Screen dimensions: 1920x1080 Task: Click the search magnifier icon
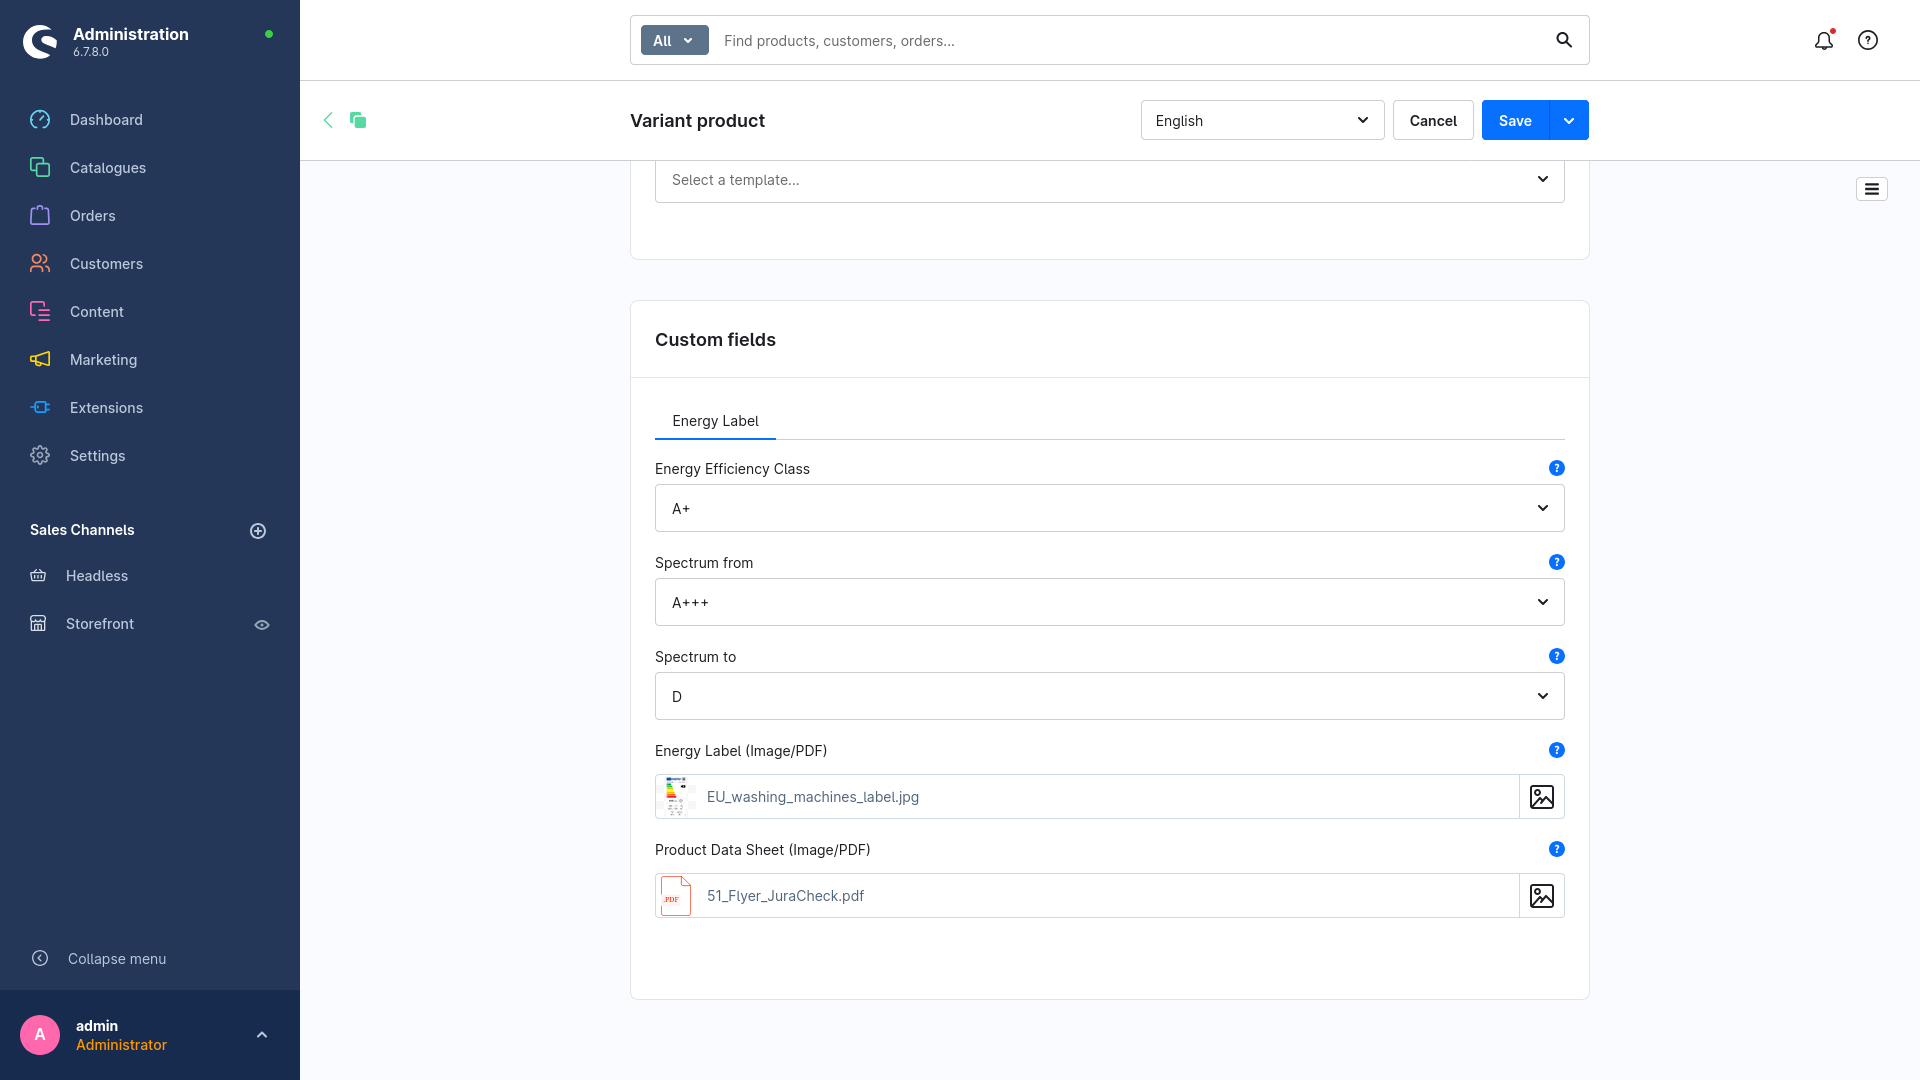pyautogui.click(x=1564, y=41)
